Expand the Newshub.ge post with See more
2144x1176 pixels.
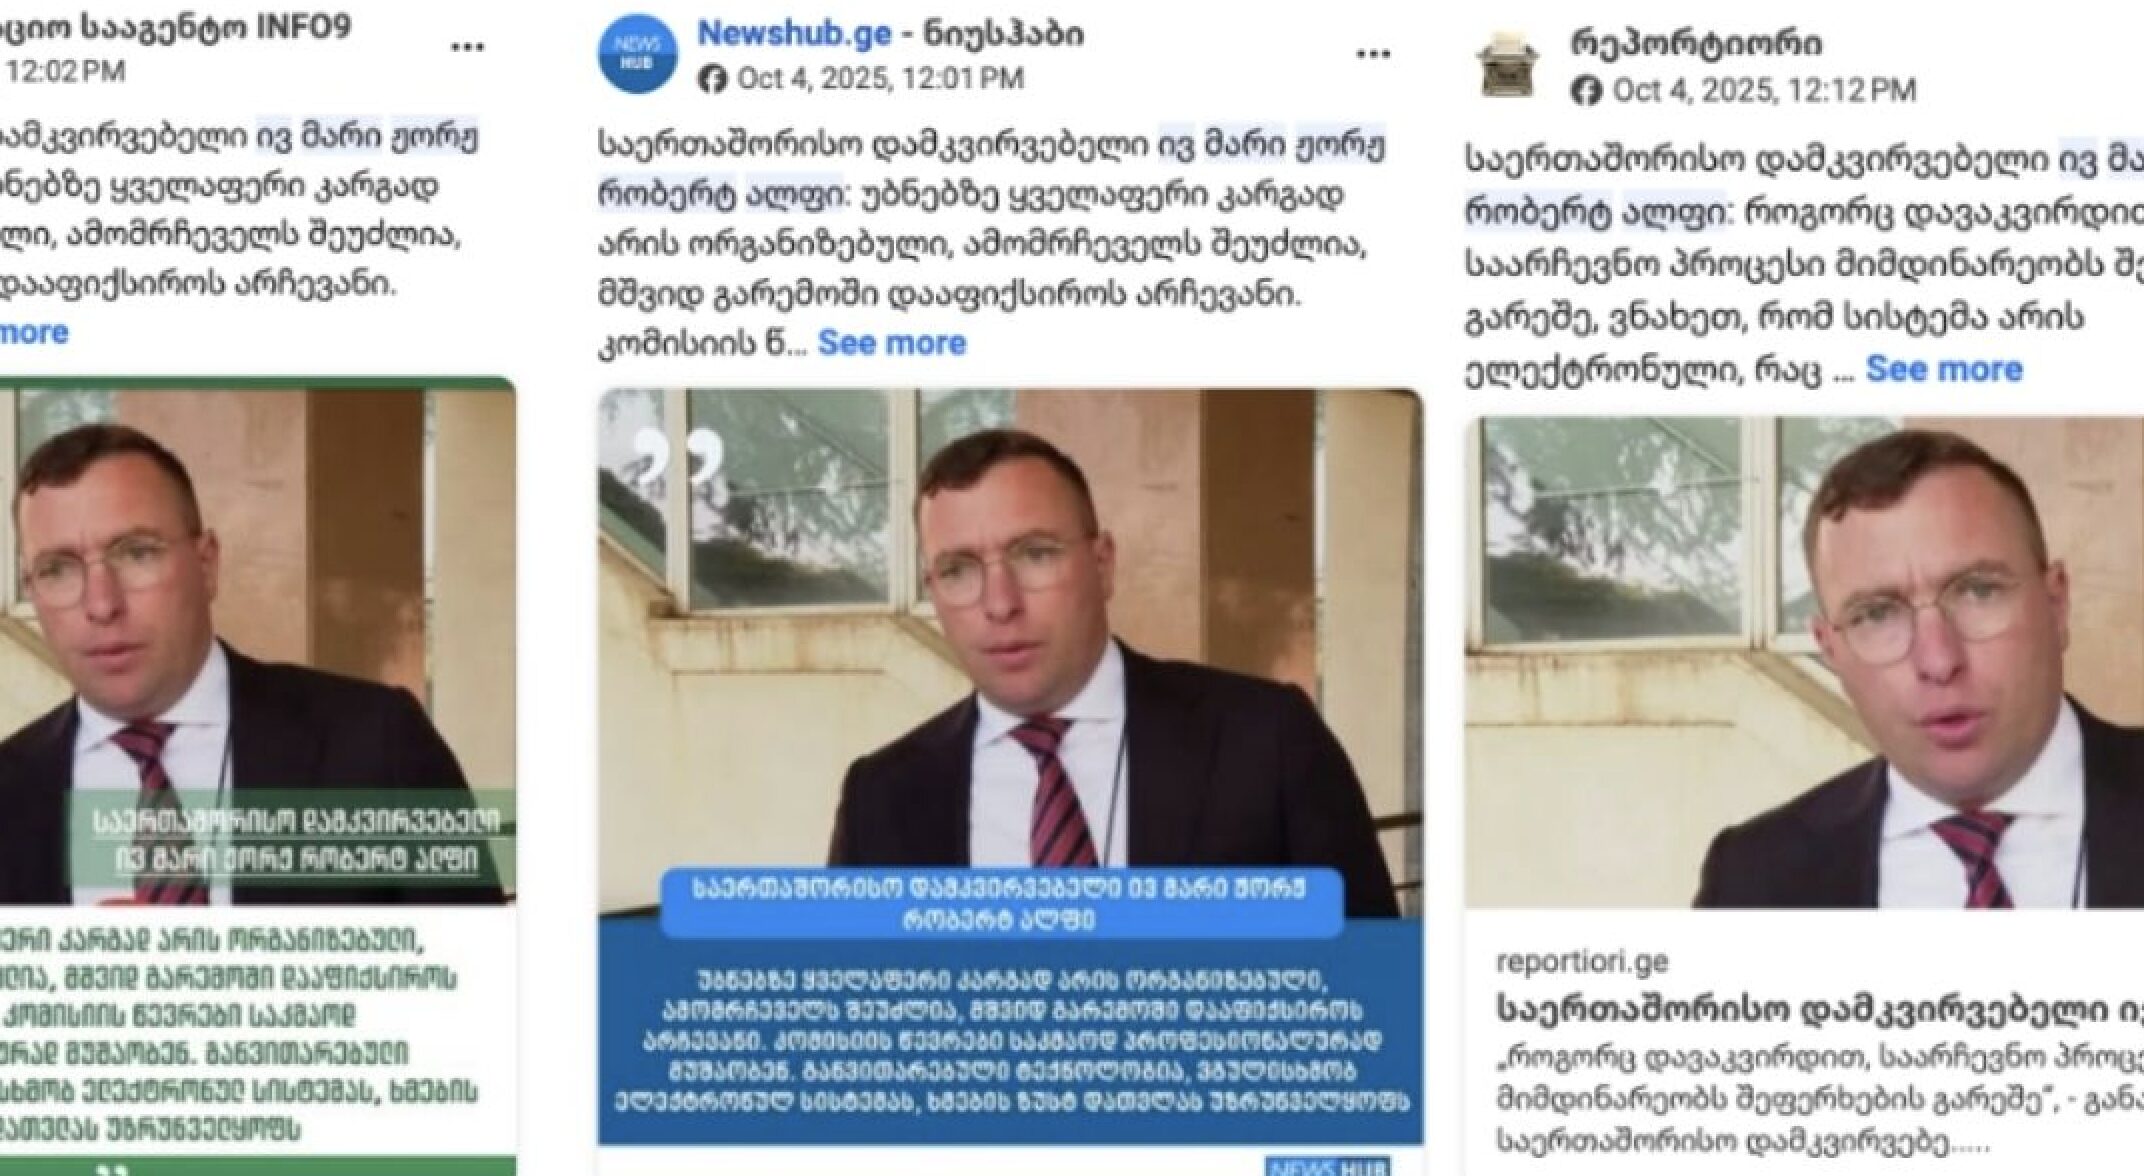click(x=892, y=343)
